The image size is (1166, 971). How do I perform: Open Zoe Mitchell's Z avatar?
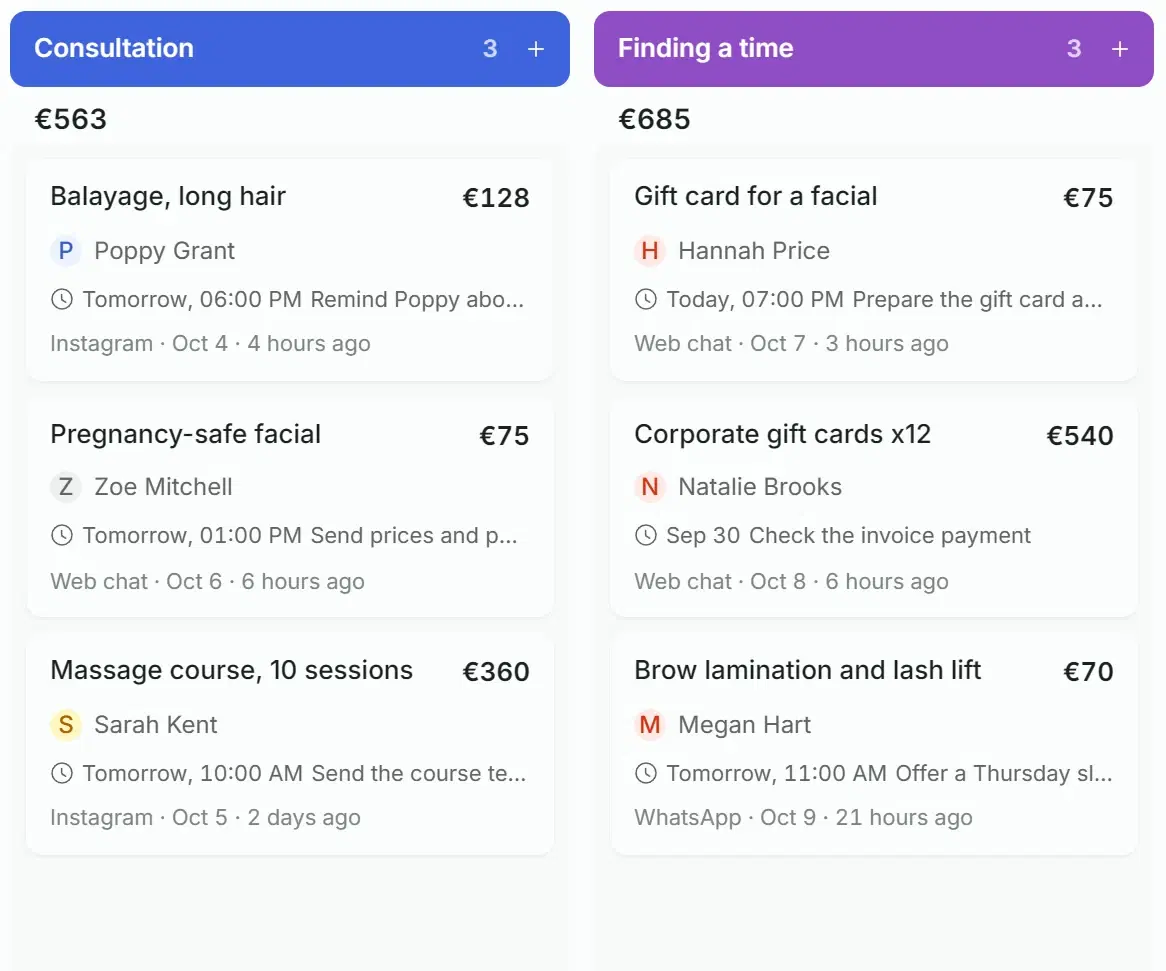click(x=65, y=487)
